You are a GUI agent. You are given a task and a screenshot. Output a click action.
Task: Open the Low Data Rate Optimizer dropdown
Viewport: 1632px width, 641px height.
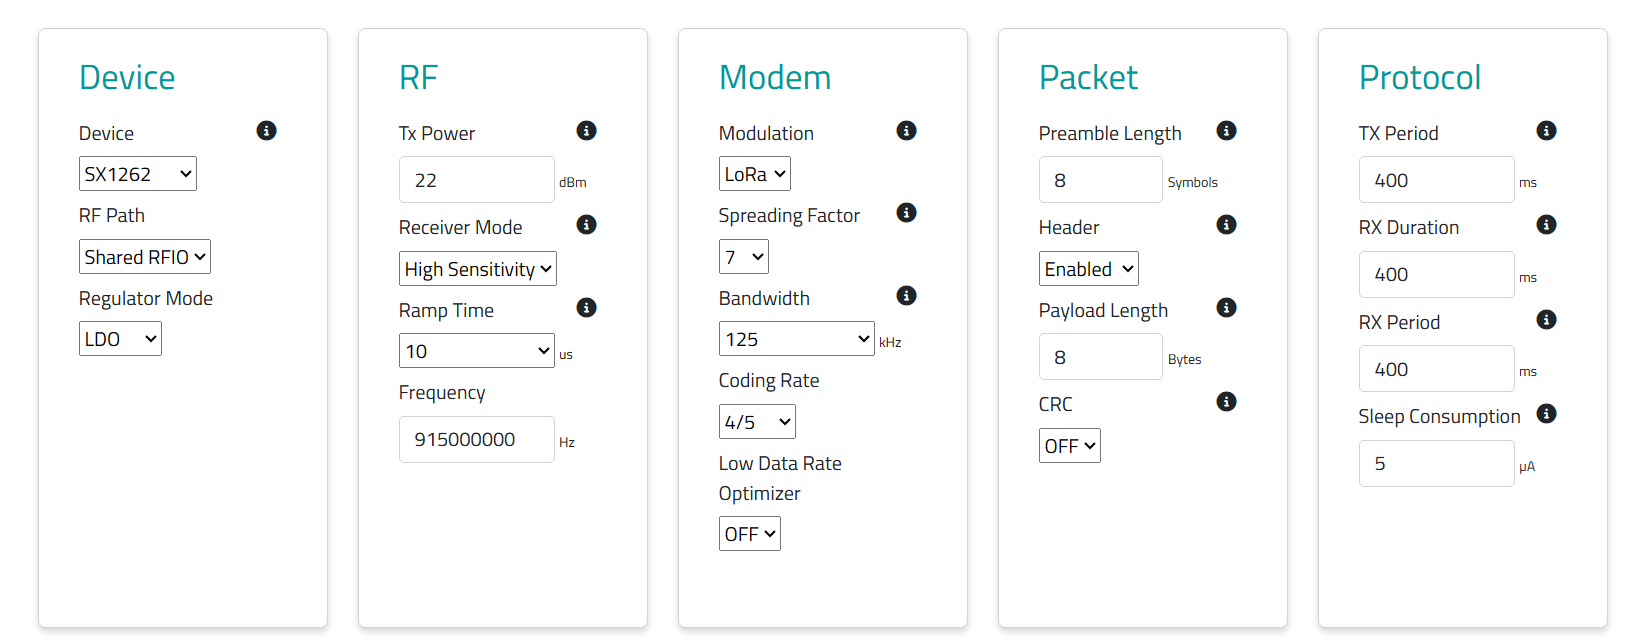(x=750, y=534)
